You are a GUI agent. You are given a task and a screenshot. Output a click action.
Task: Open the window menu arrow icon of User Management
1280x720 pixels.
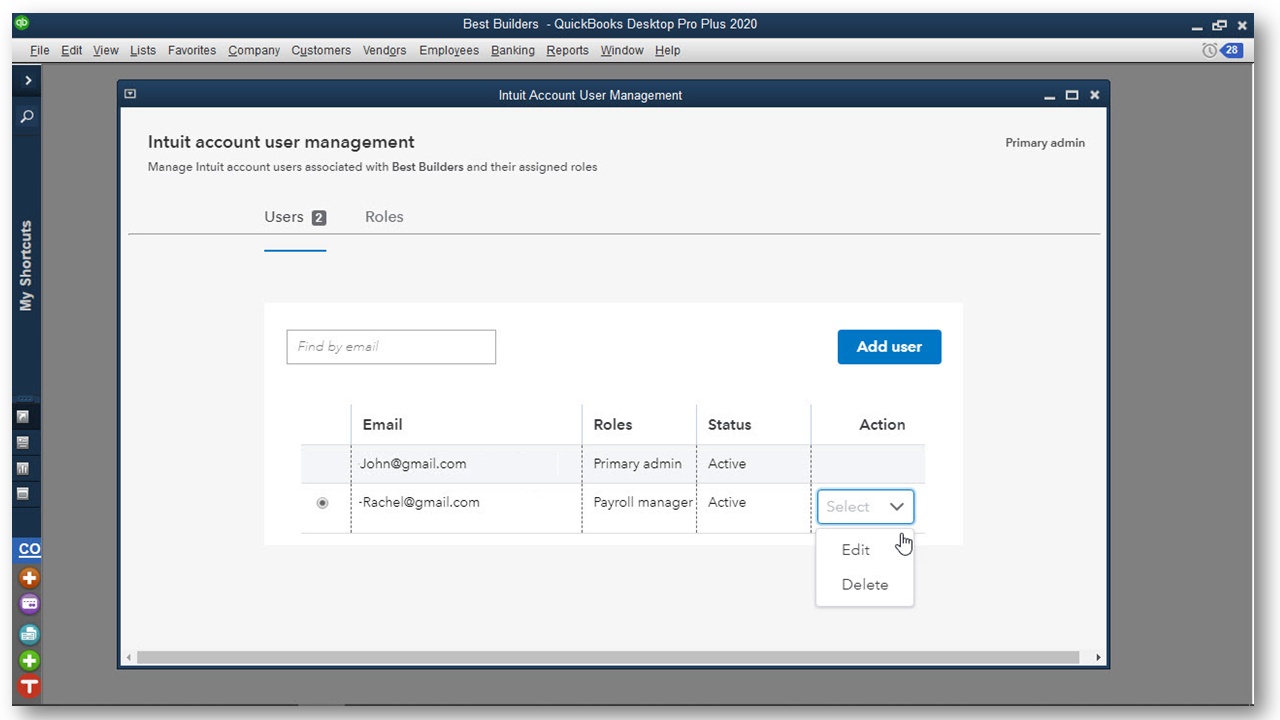pyautogui.click(x=130, y=94)
